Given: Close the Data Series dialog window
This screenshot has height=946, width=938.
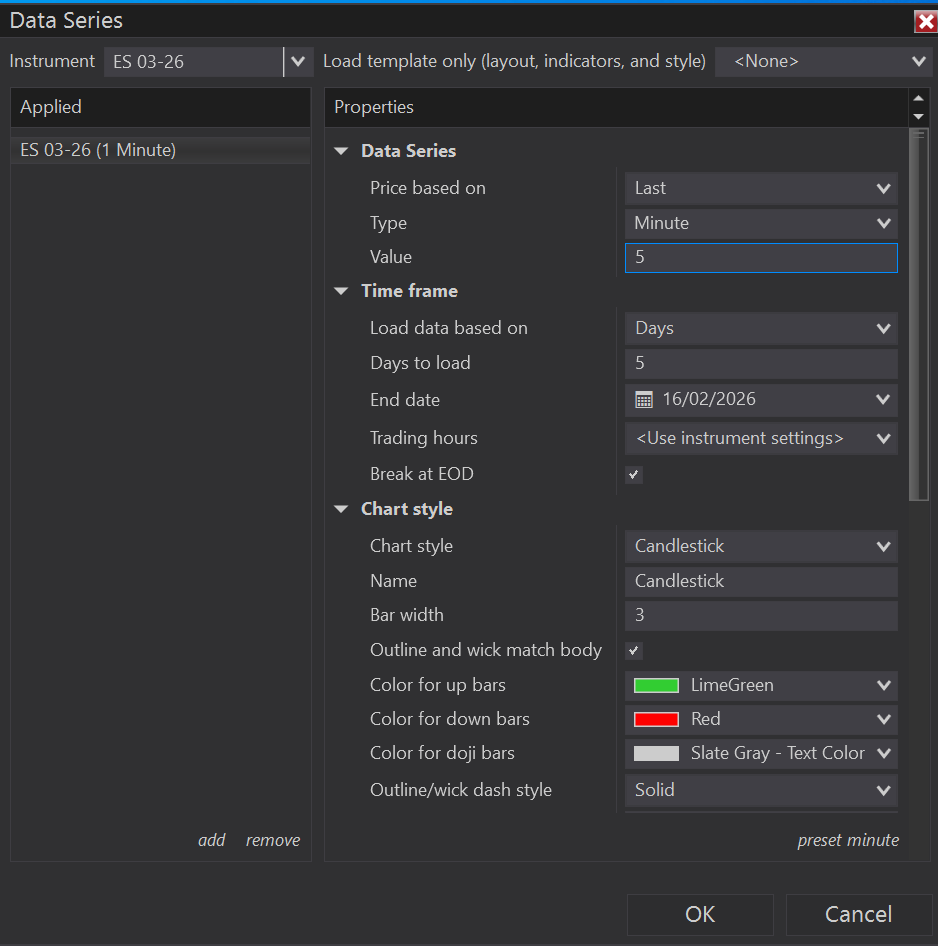Looking at the screenshot, I should point(925,21).
